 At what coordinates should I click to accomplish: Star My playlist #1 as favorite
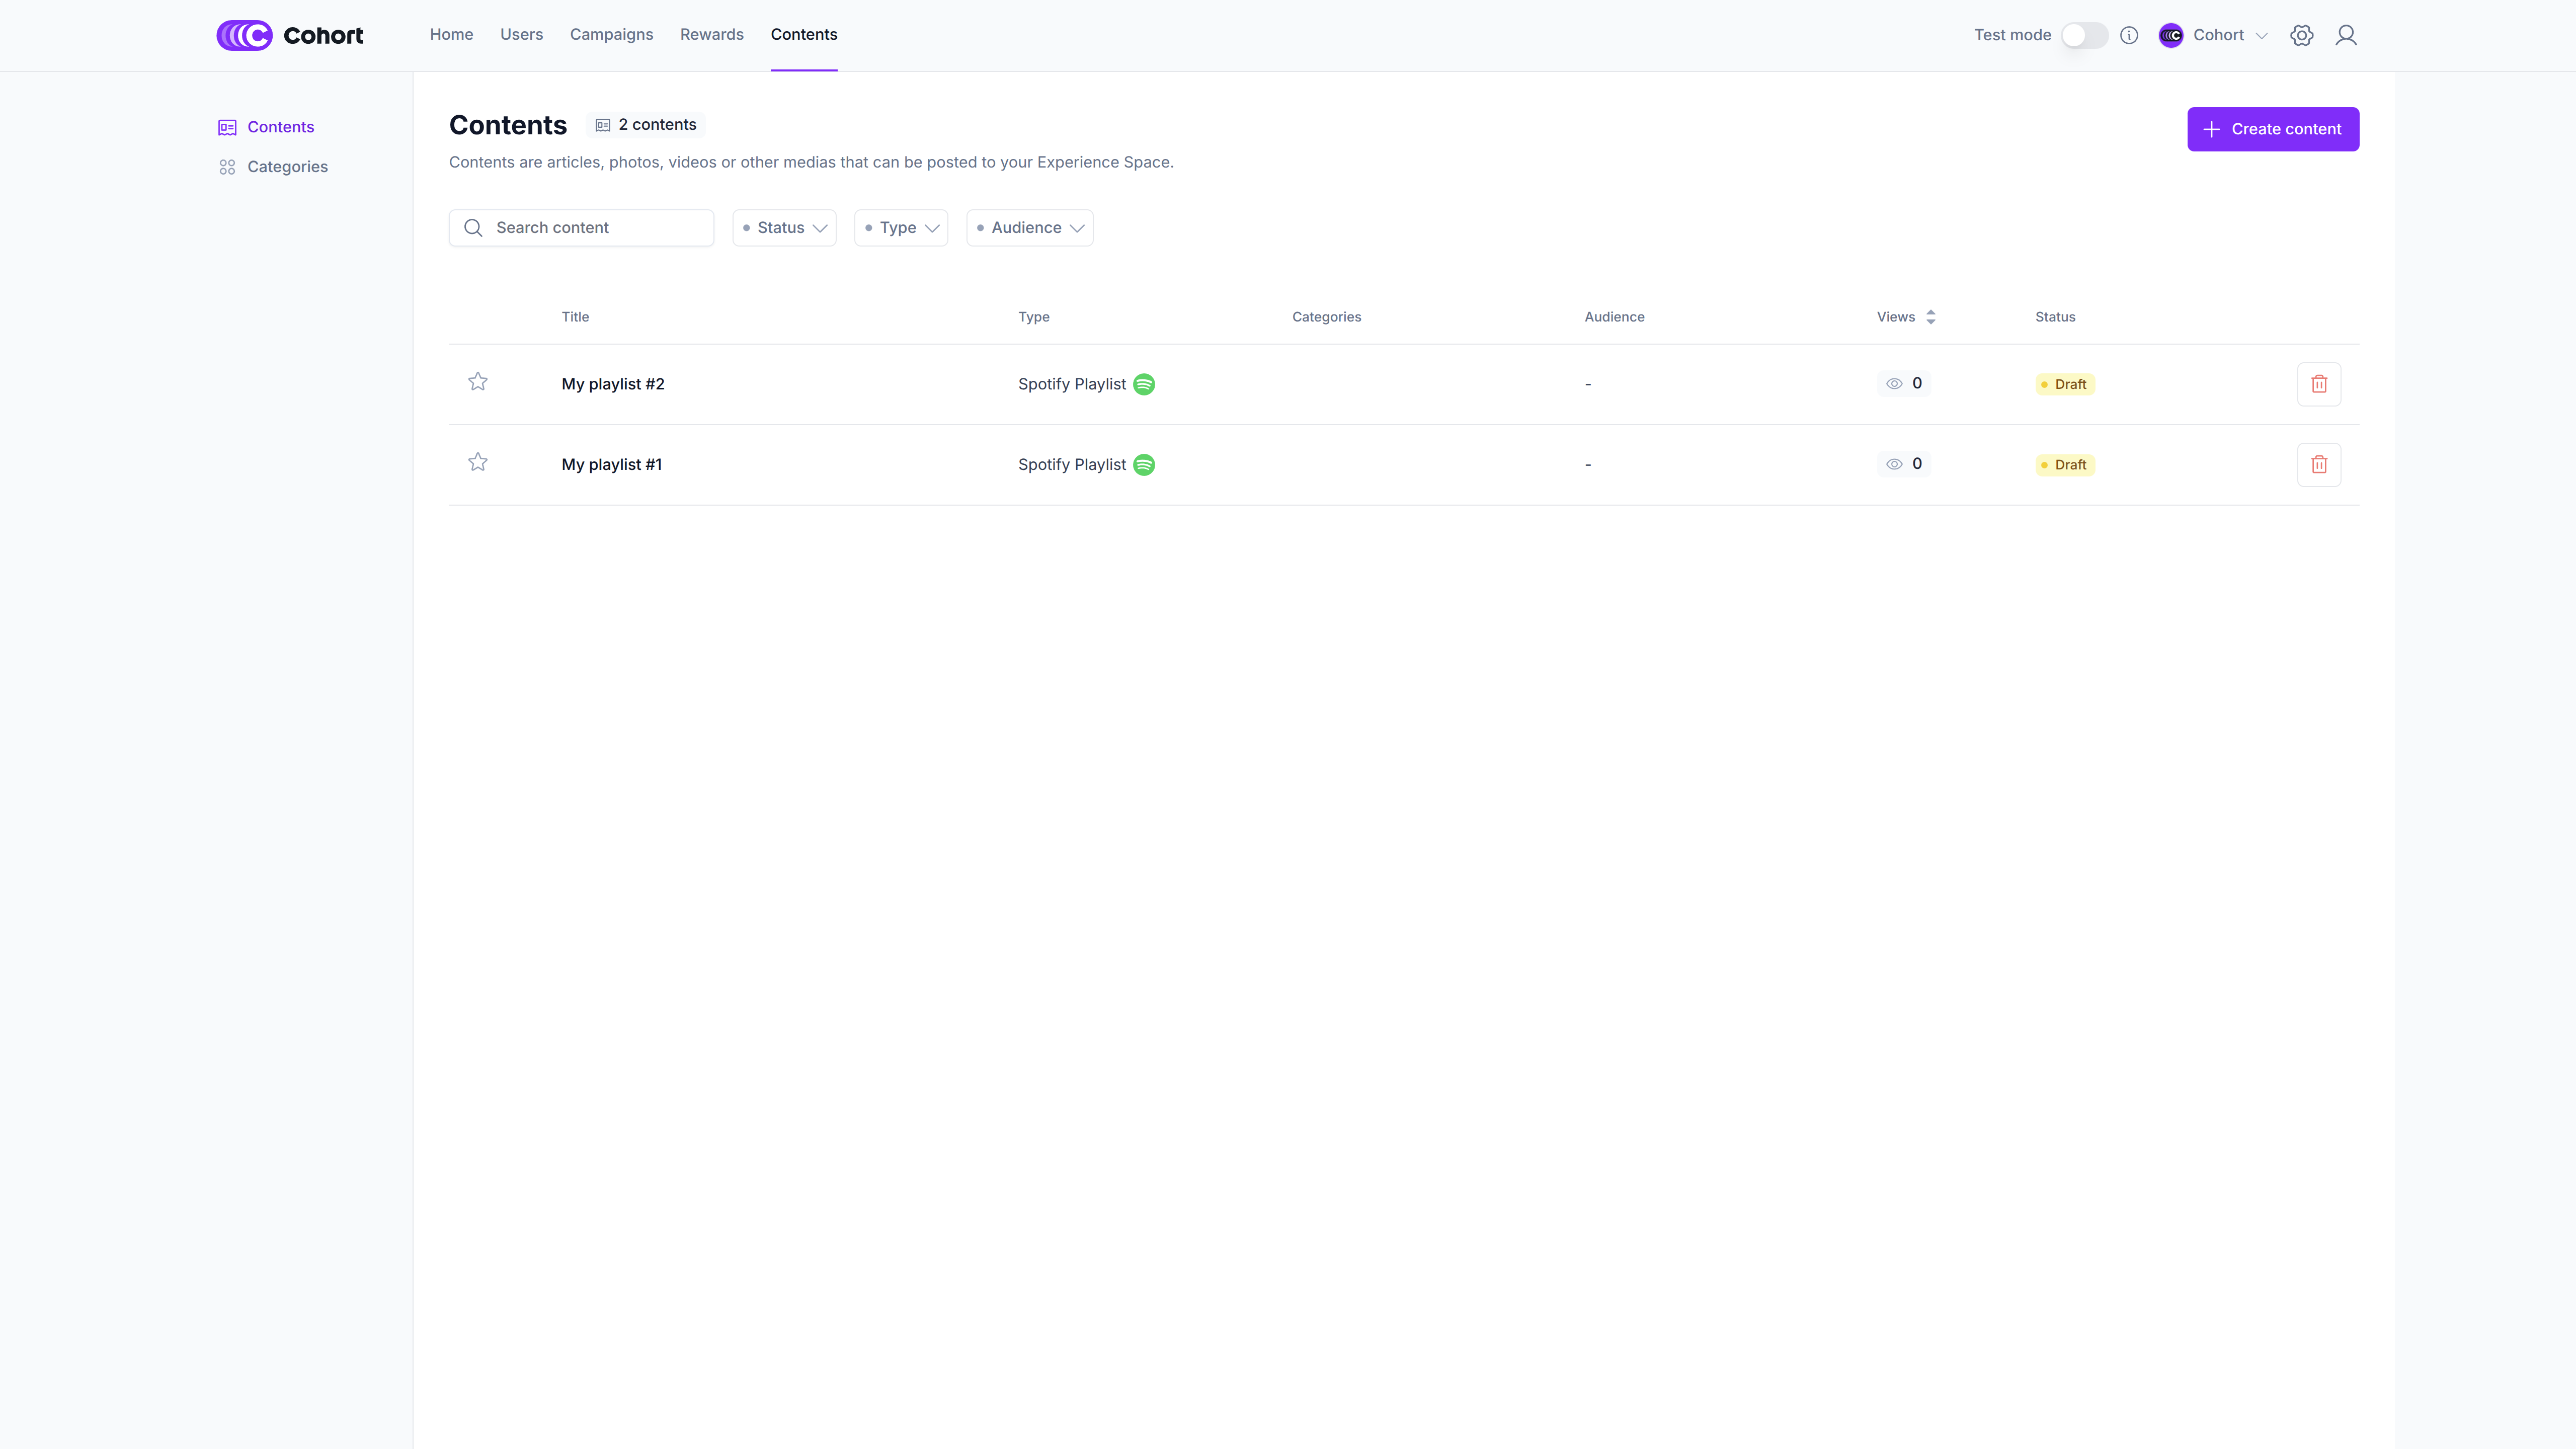(478, 462)
